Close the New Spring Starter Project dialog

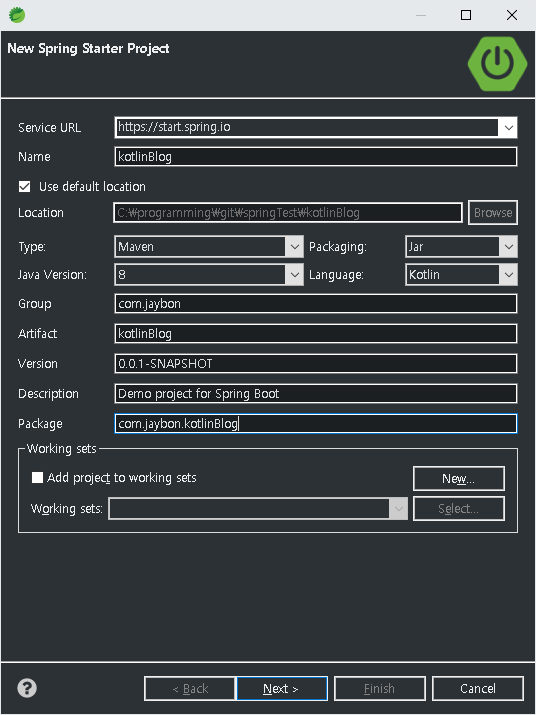(512, 15)
